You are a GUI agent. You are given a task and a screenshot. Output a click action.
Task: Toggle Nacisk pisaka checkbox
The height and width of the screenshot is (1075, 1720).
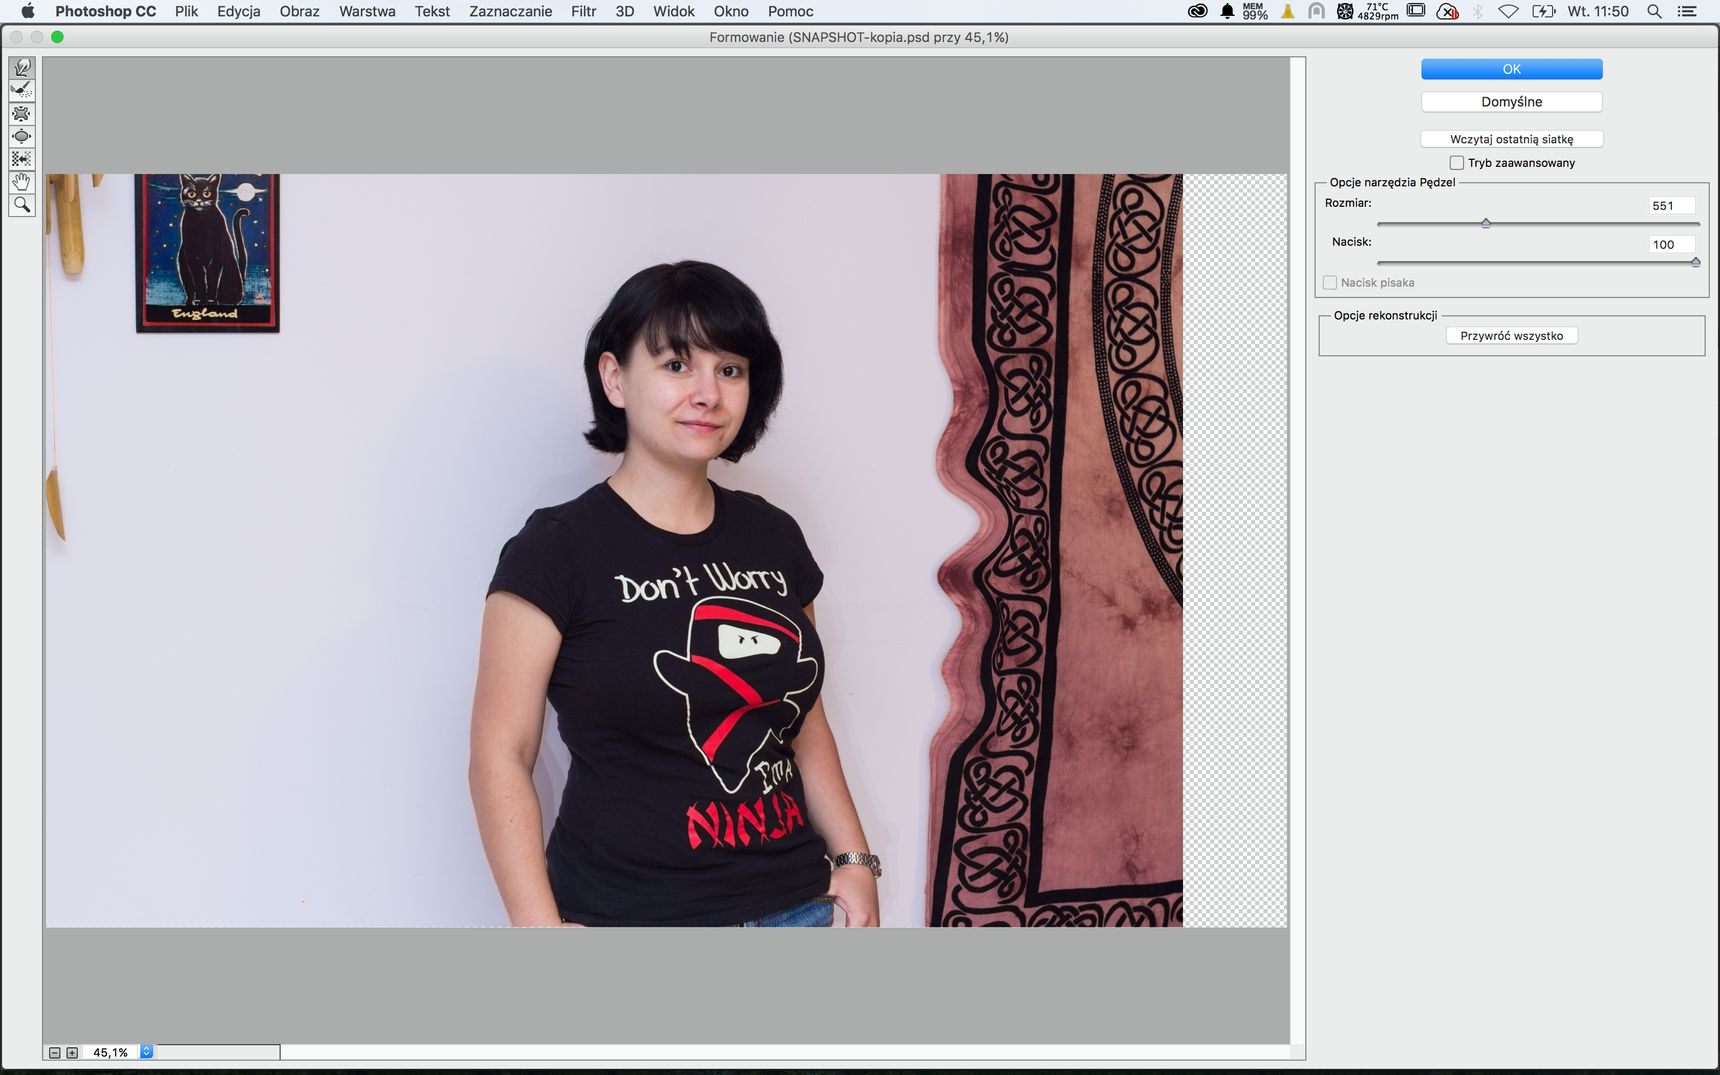click(1330, 283)
